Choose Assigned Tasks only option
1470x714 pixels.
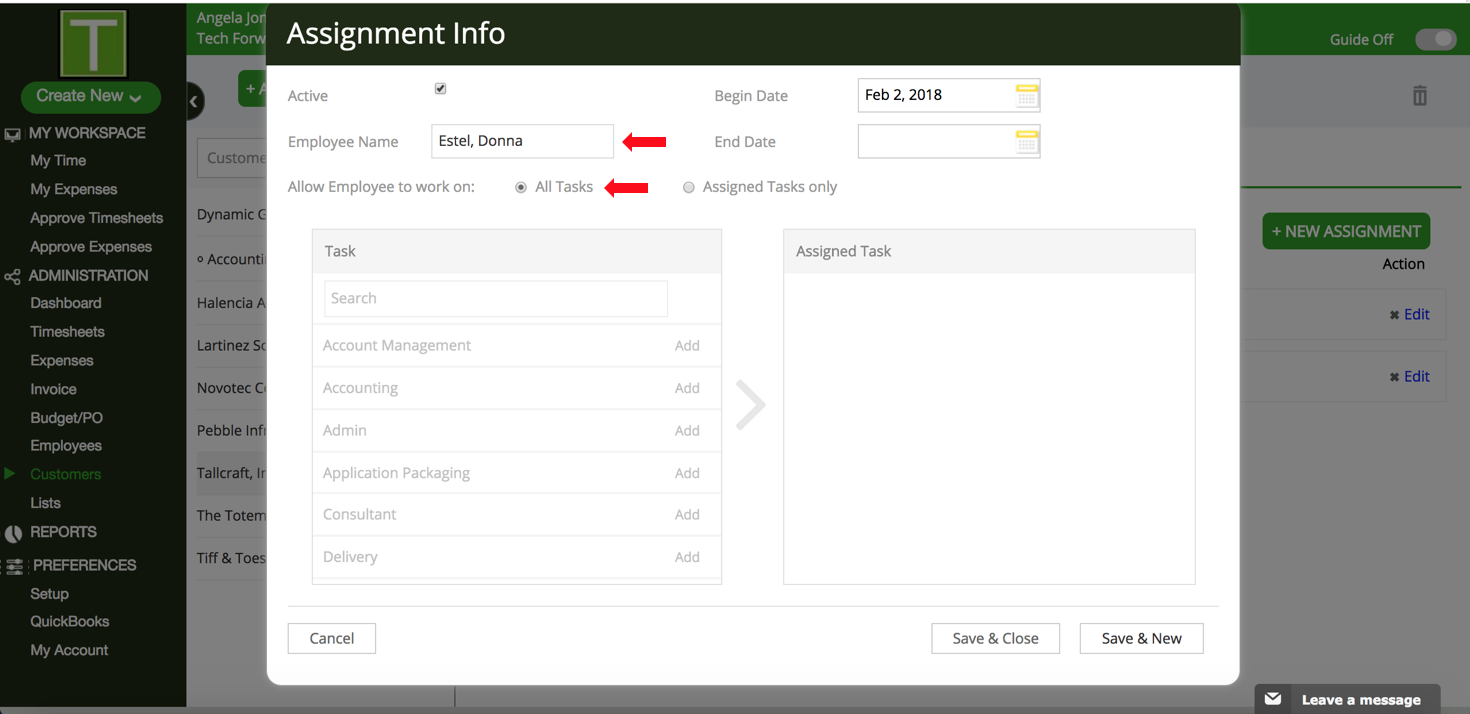click(x=689, y=188)
